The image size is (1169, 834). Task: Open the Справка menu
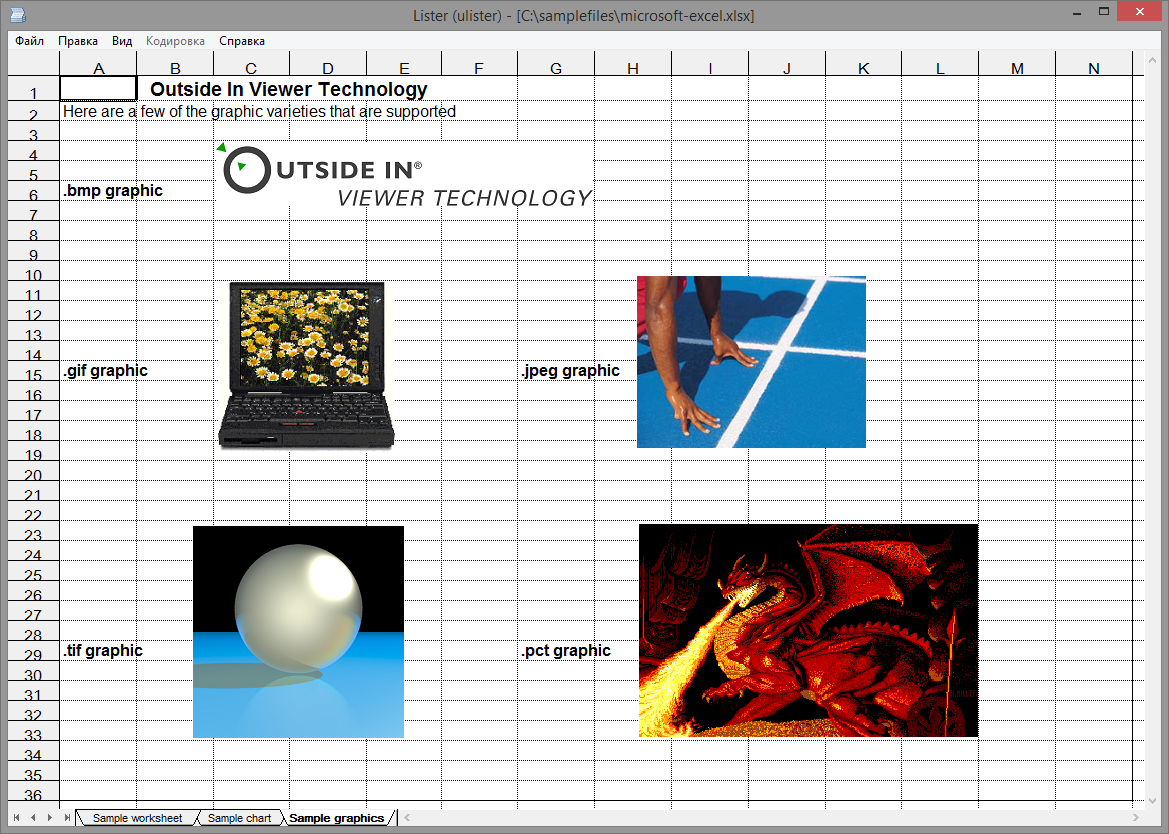coord(242,41)
